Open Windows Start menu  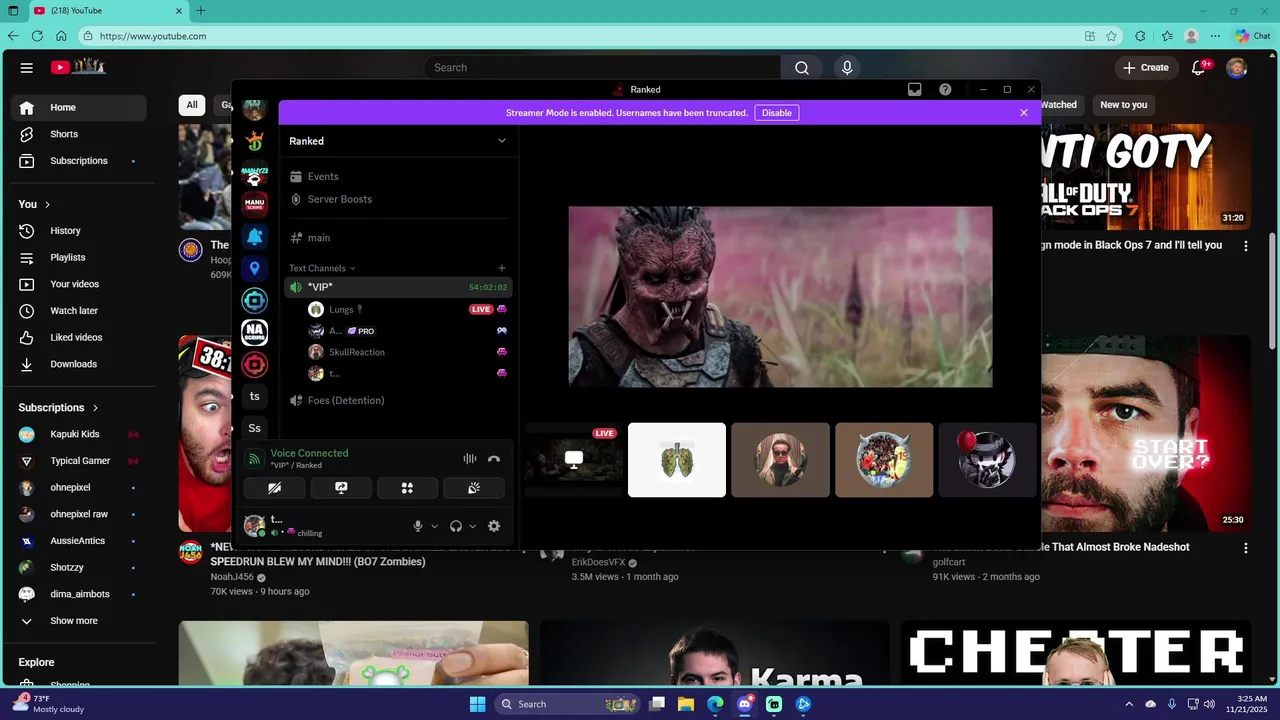477,704
